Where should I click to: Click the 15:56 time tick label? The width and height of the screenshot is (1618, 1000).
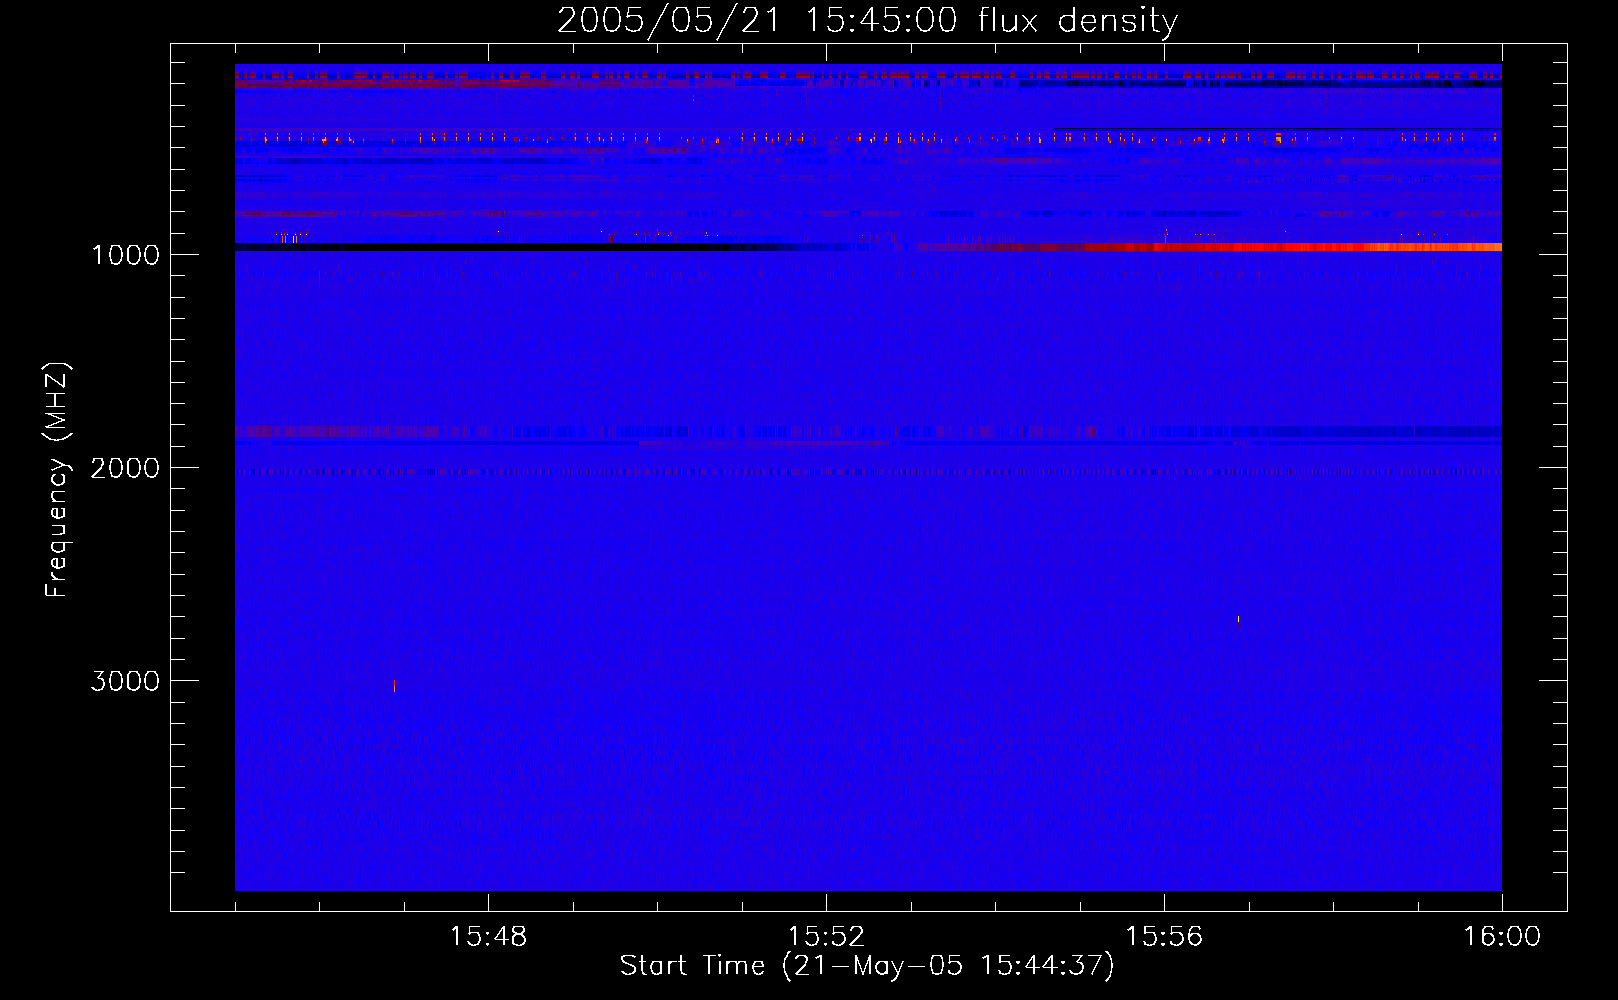[1164, 937]
